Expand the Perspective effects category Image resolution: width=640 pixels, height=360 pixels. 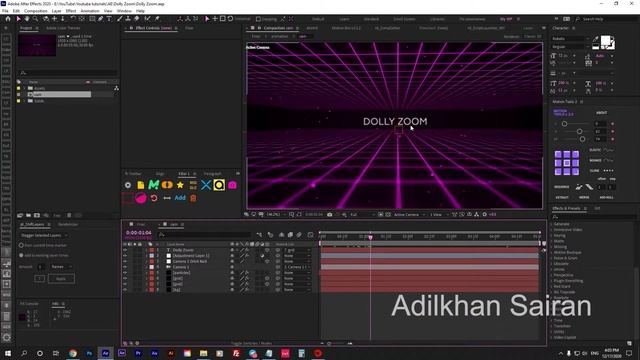click(x=551, y=275)
